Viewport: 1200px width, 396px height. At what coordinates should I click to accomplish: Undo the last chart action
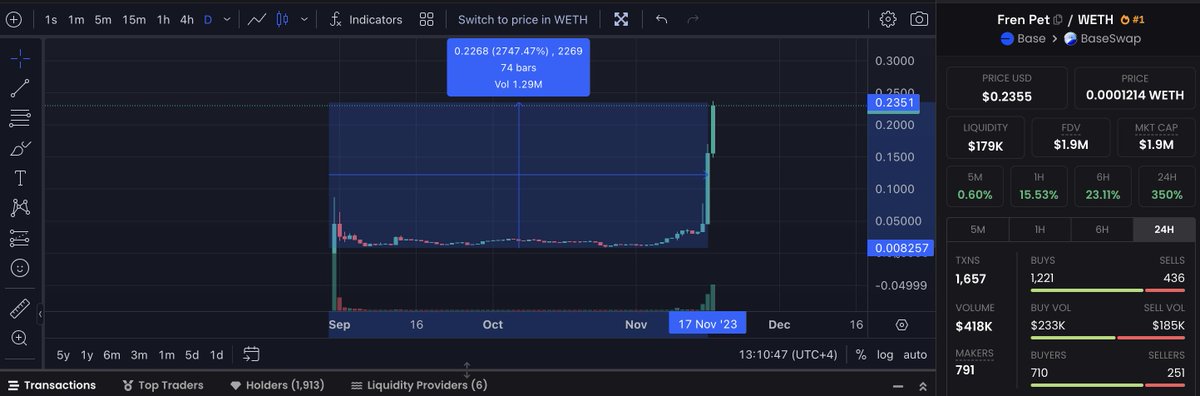click(x=661, y=19)
